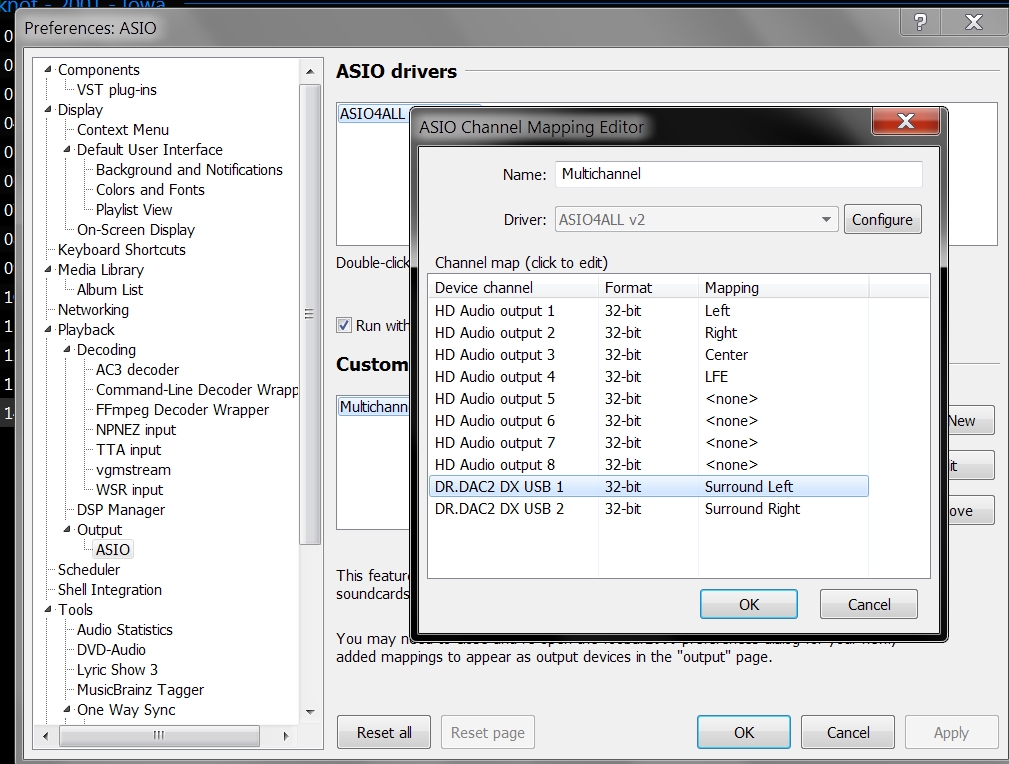Open Keyboard Shortcuts preferences page

tap(121, 250)
